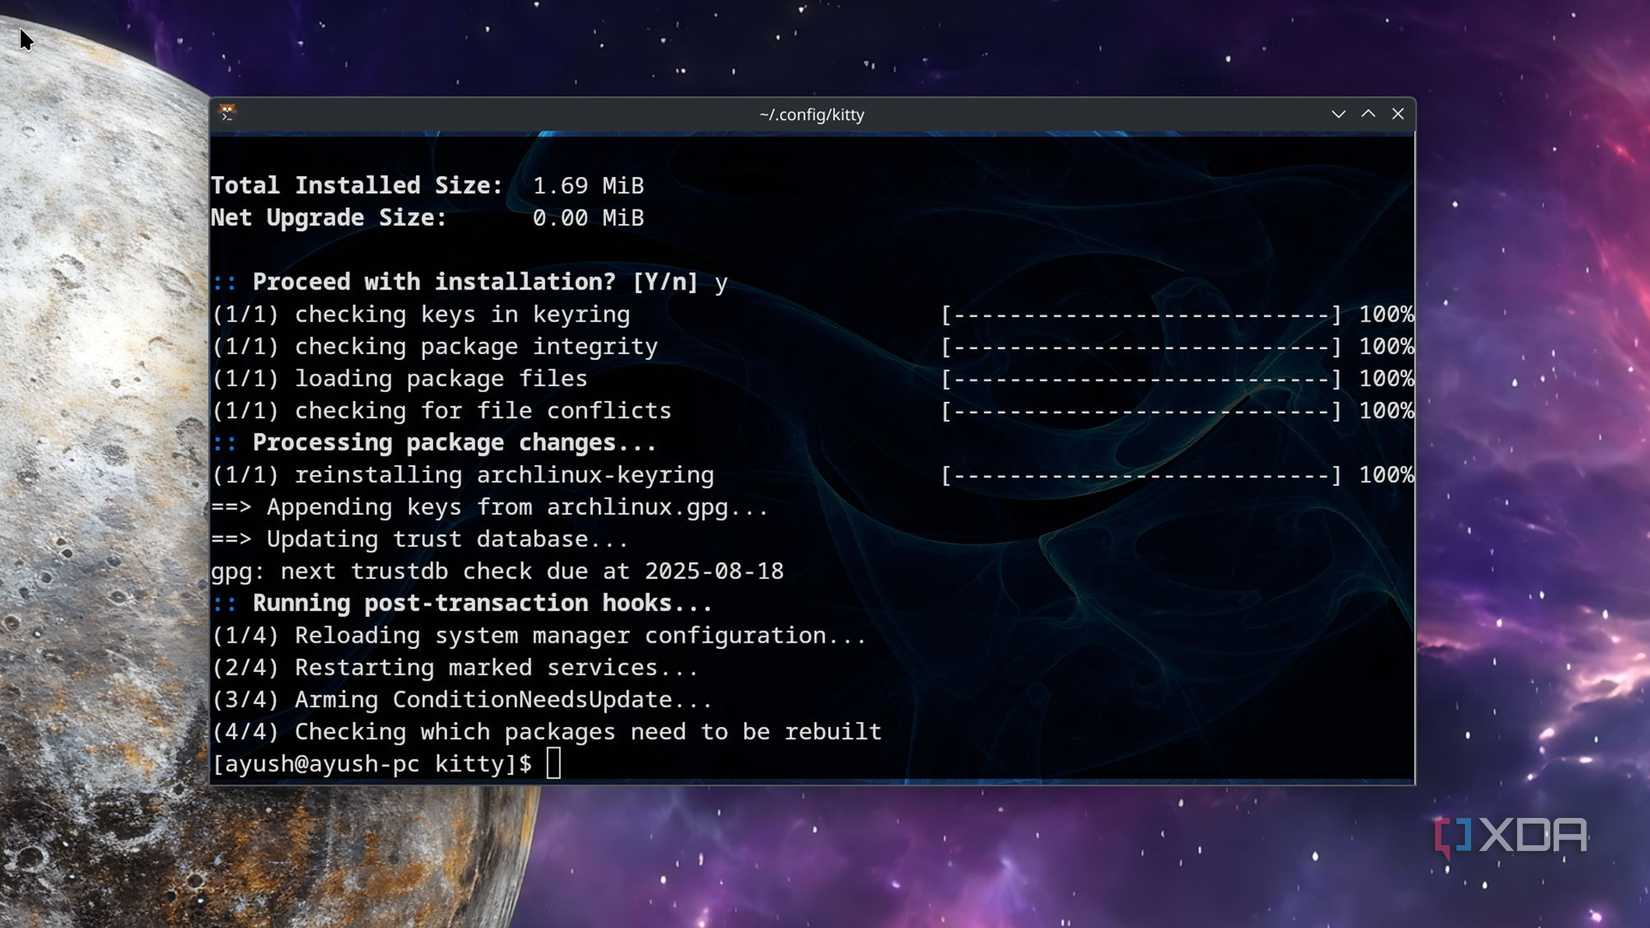Click the 'checking keys in keyring' progress bar
The image size is (1650, 928).
[1143, 314]
